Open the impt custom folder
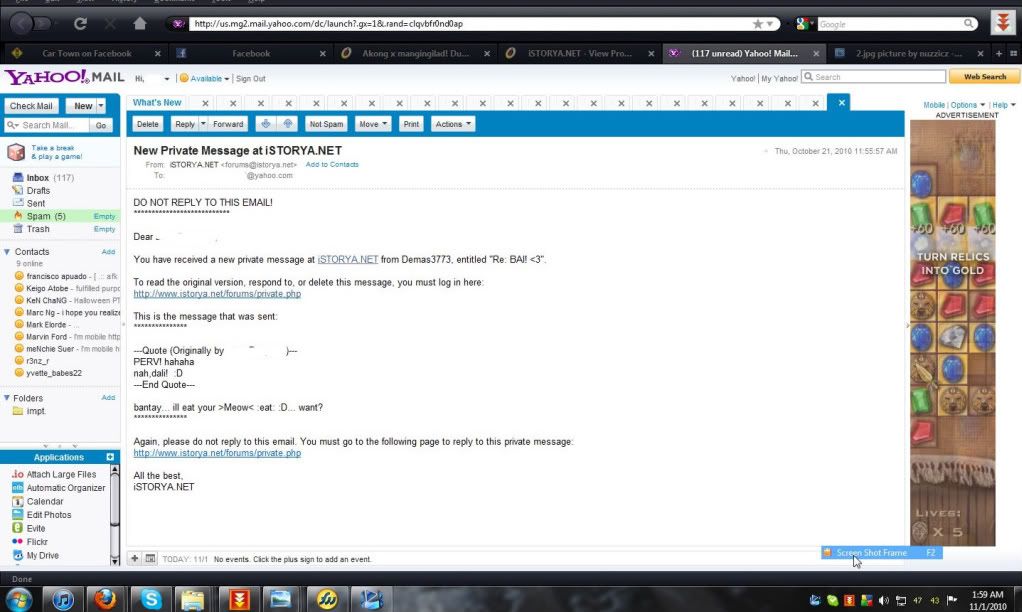Image resolution: width=1022 pixels, height=612 pixels. point(35,411)
